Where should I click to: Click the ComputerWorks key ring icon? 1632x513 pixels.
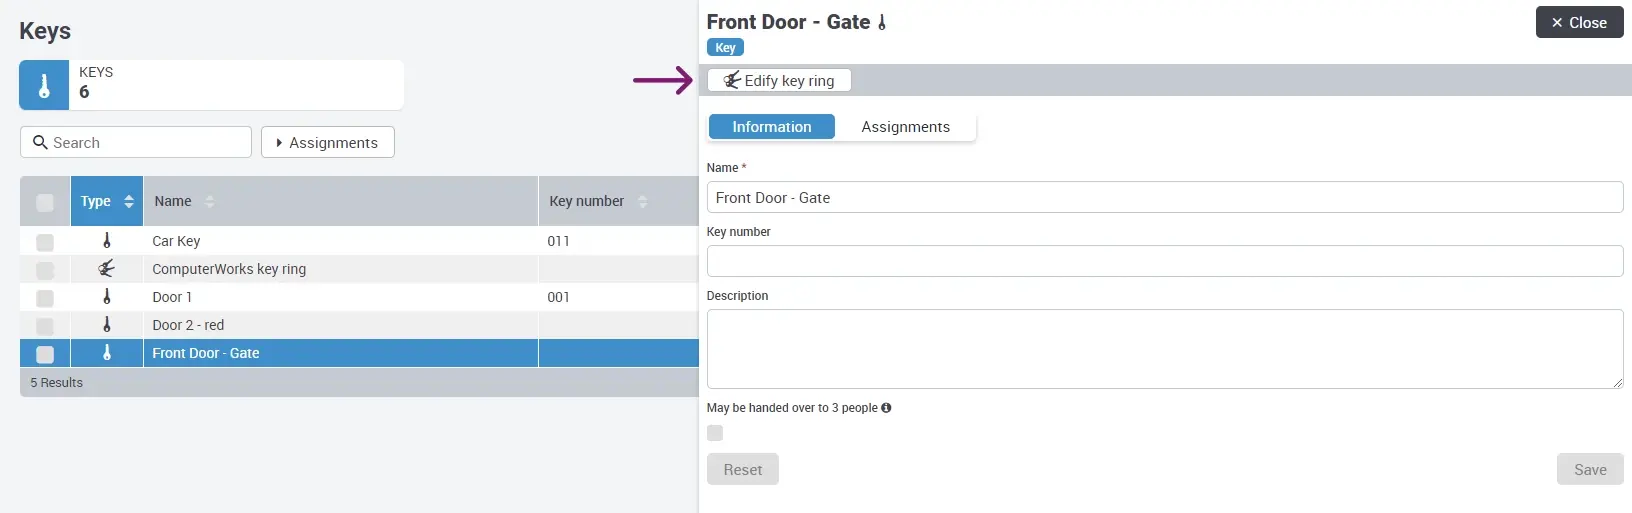[x=107, y=269]
